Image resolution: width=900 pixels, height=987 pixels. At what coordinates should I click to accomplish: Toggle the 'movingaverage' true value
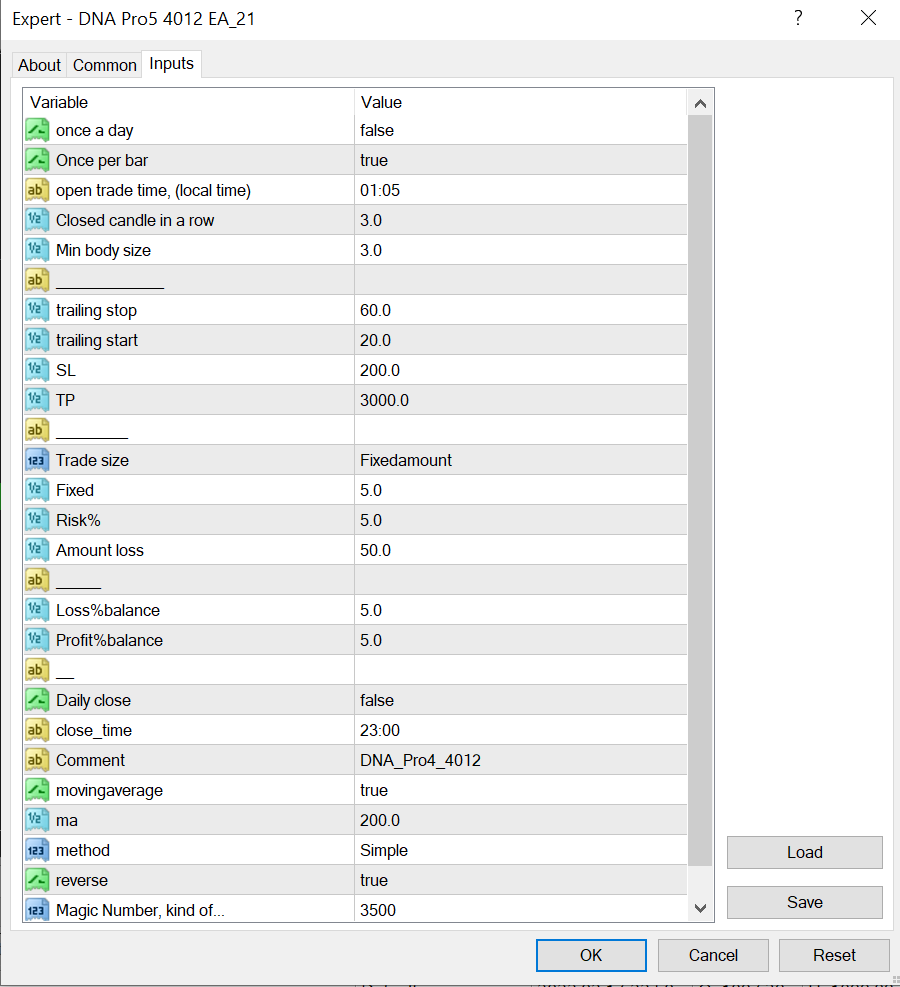[374, 790]
